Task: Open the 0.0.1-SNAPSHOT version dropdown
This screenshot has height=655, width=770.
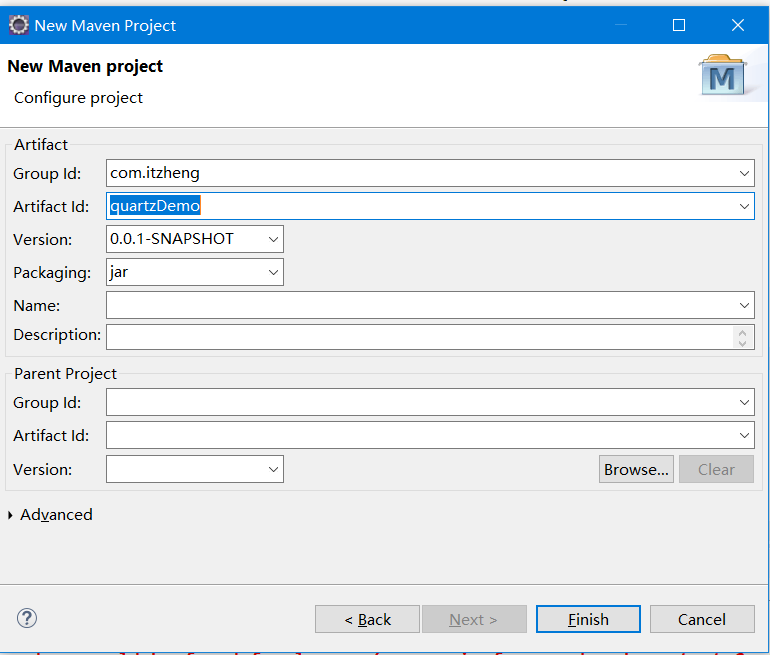Action: tap(273, 239)
